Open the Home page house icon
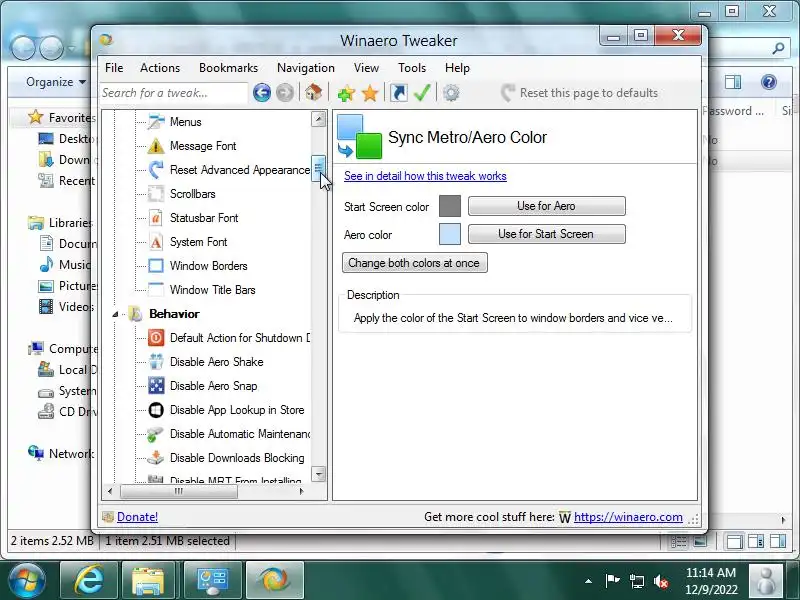 click(313, 92)
